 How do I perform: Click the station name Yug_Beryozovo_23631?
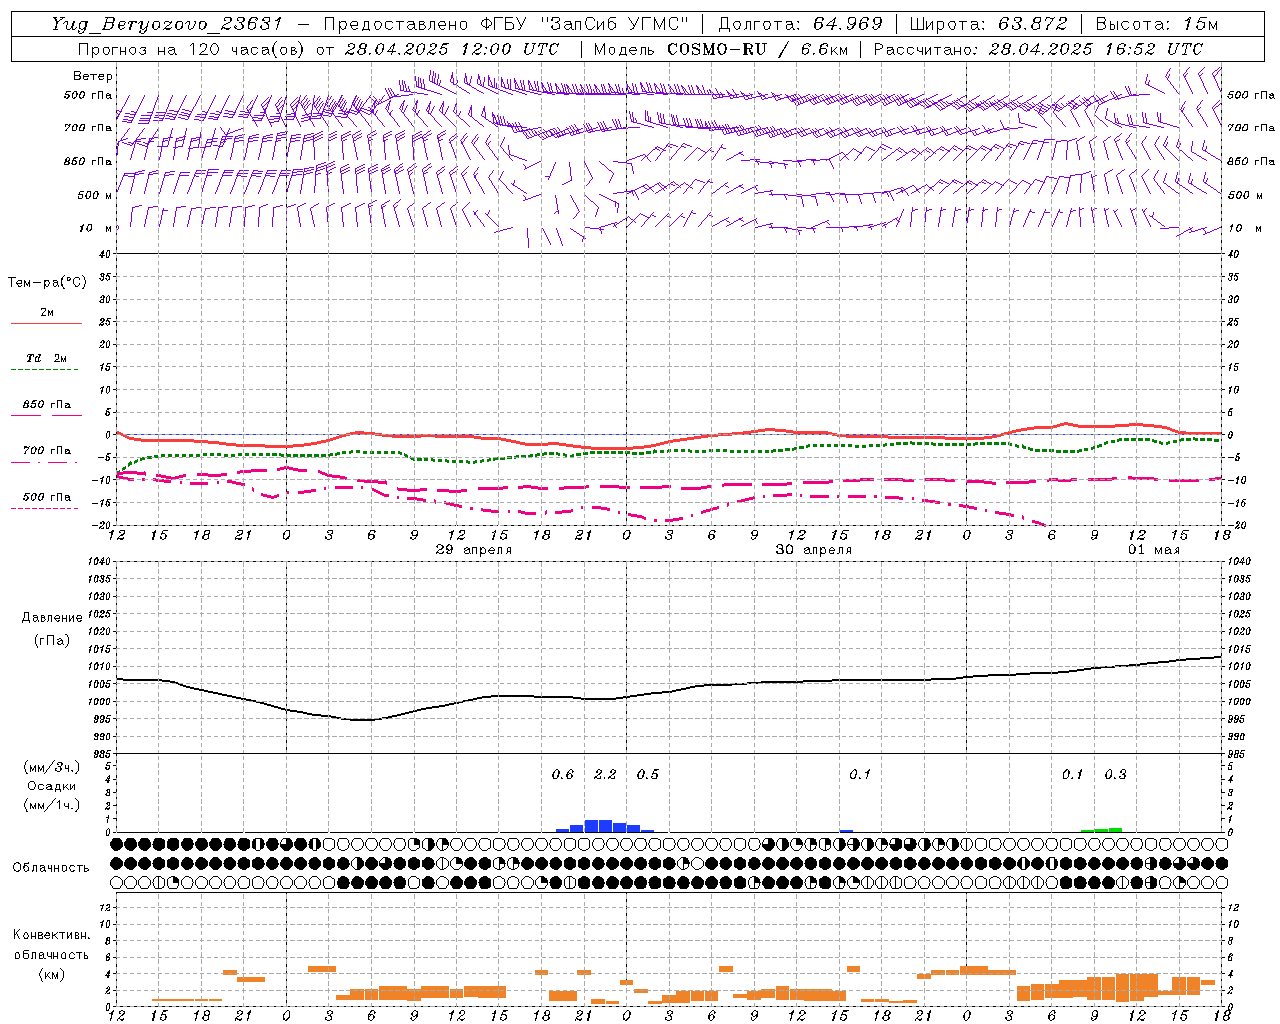(166, 24)
